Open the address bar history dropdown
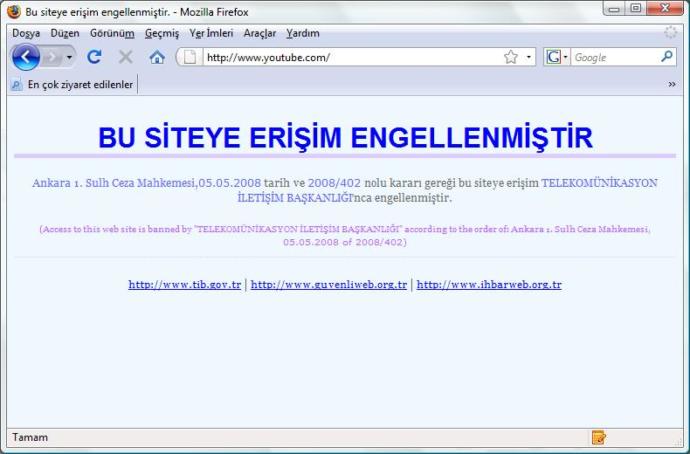The image size is (690, 454). [529, 57]
